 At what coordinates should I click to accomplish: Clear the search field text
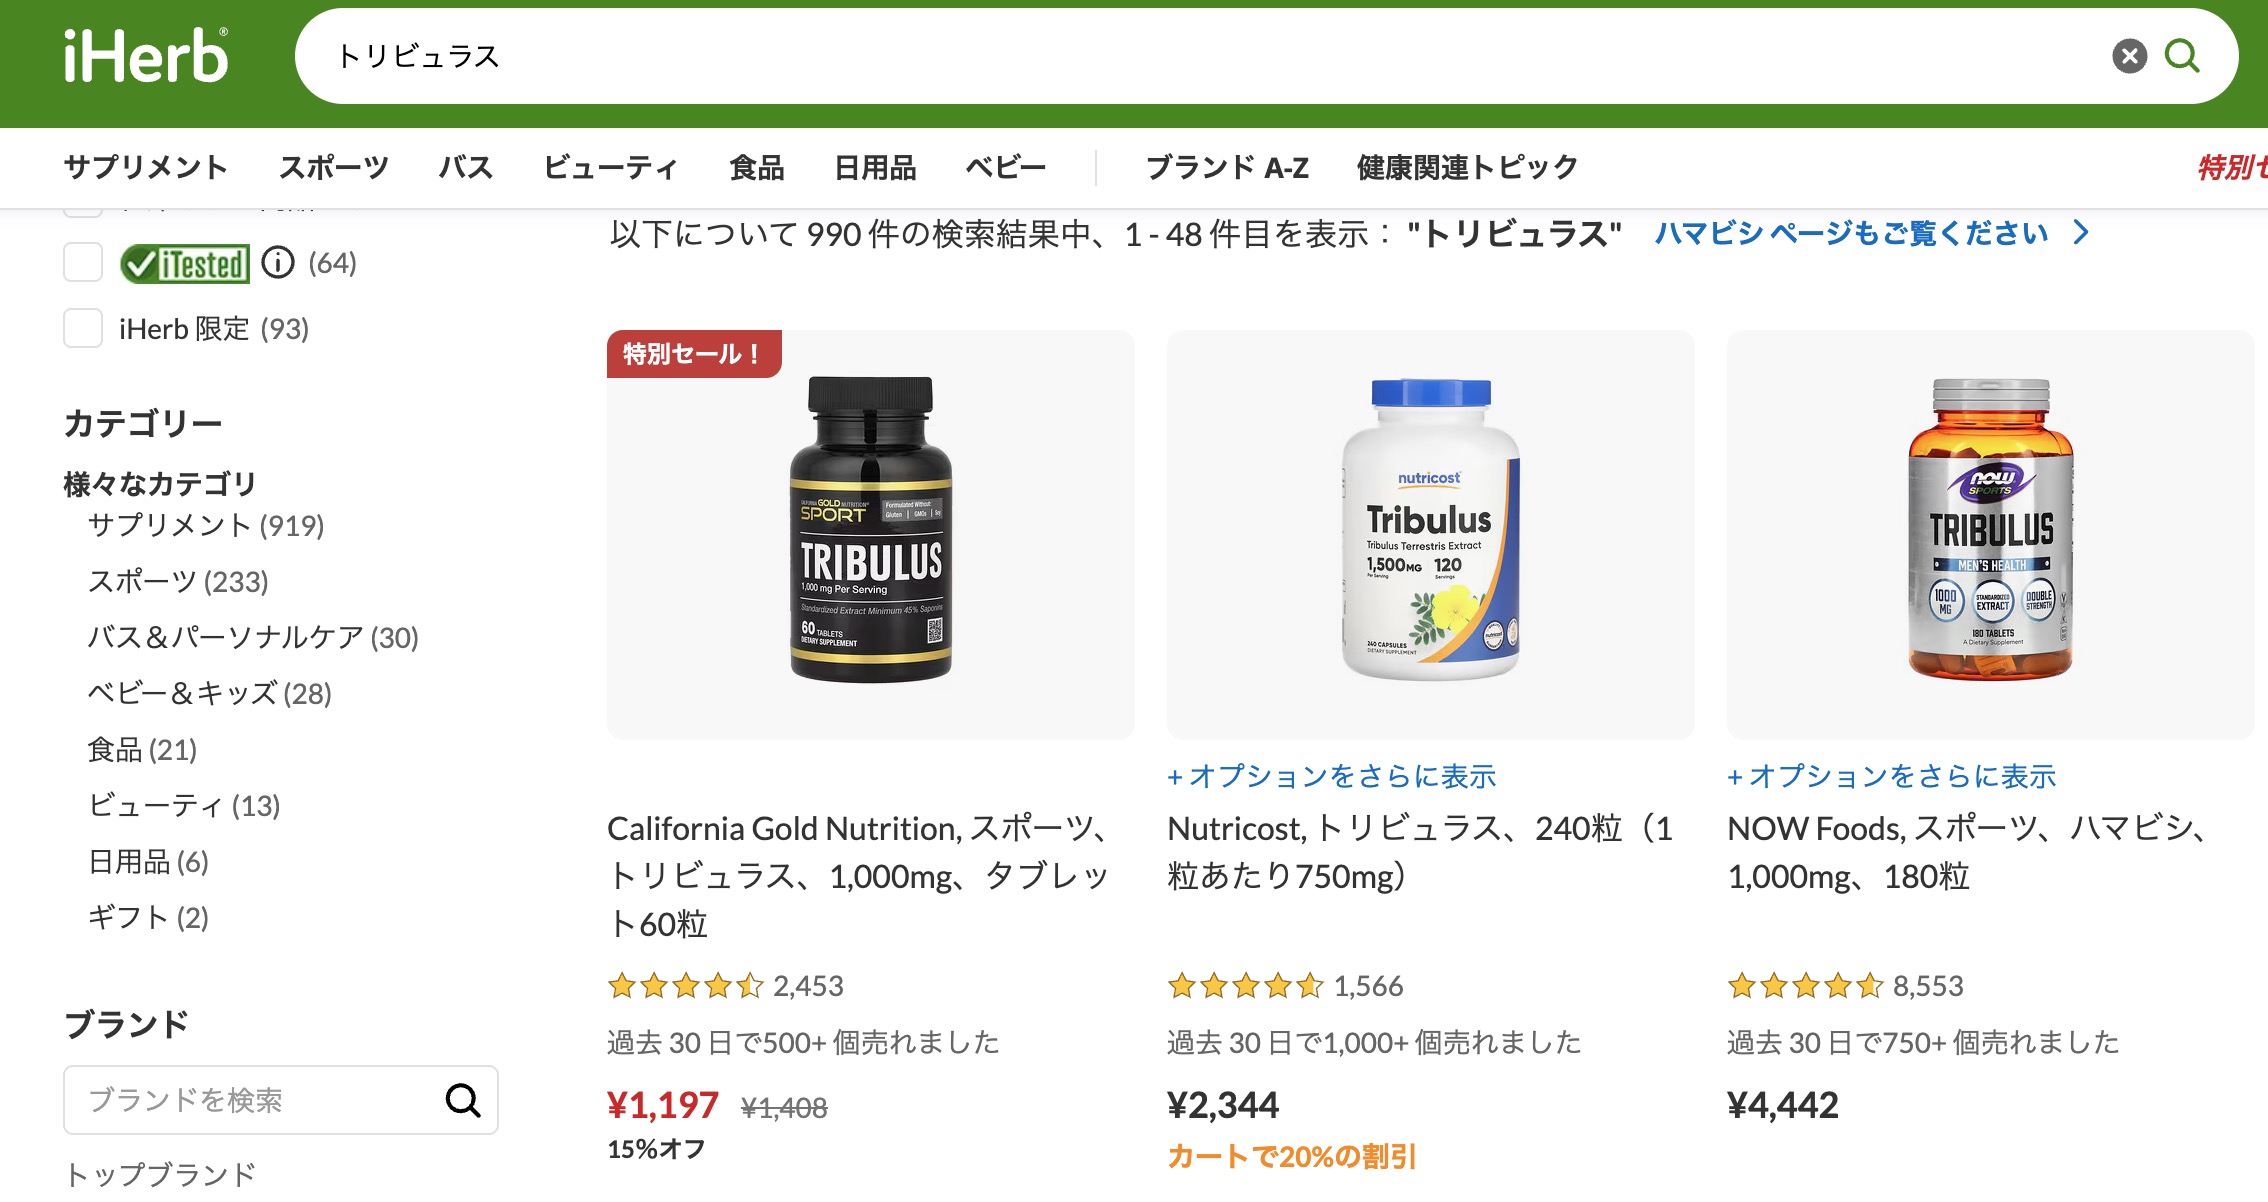(x=2129, y=56)
